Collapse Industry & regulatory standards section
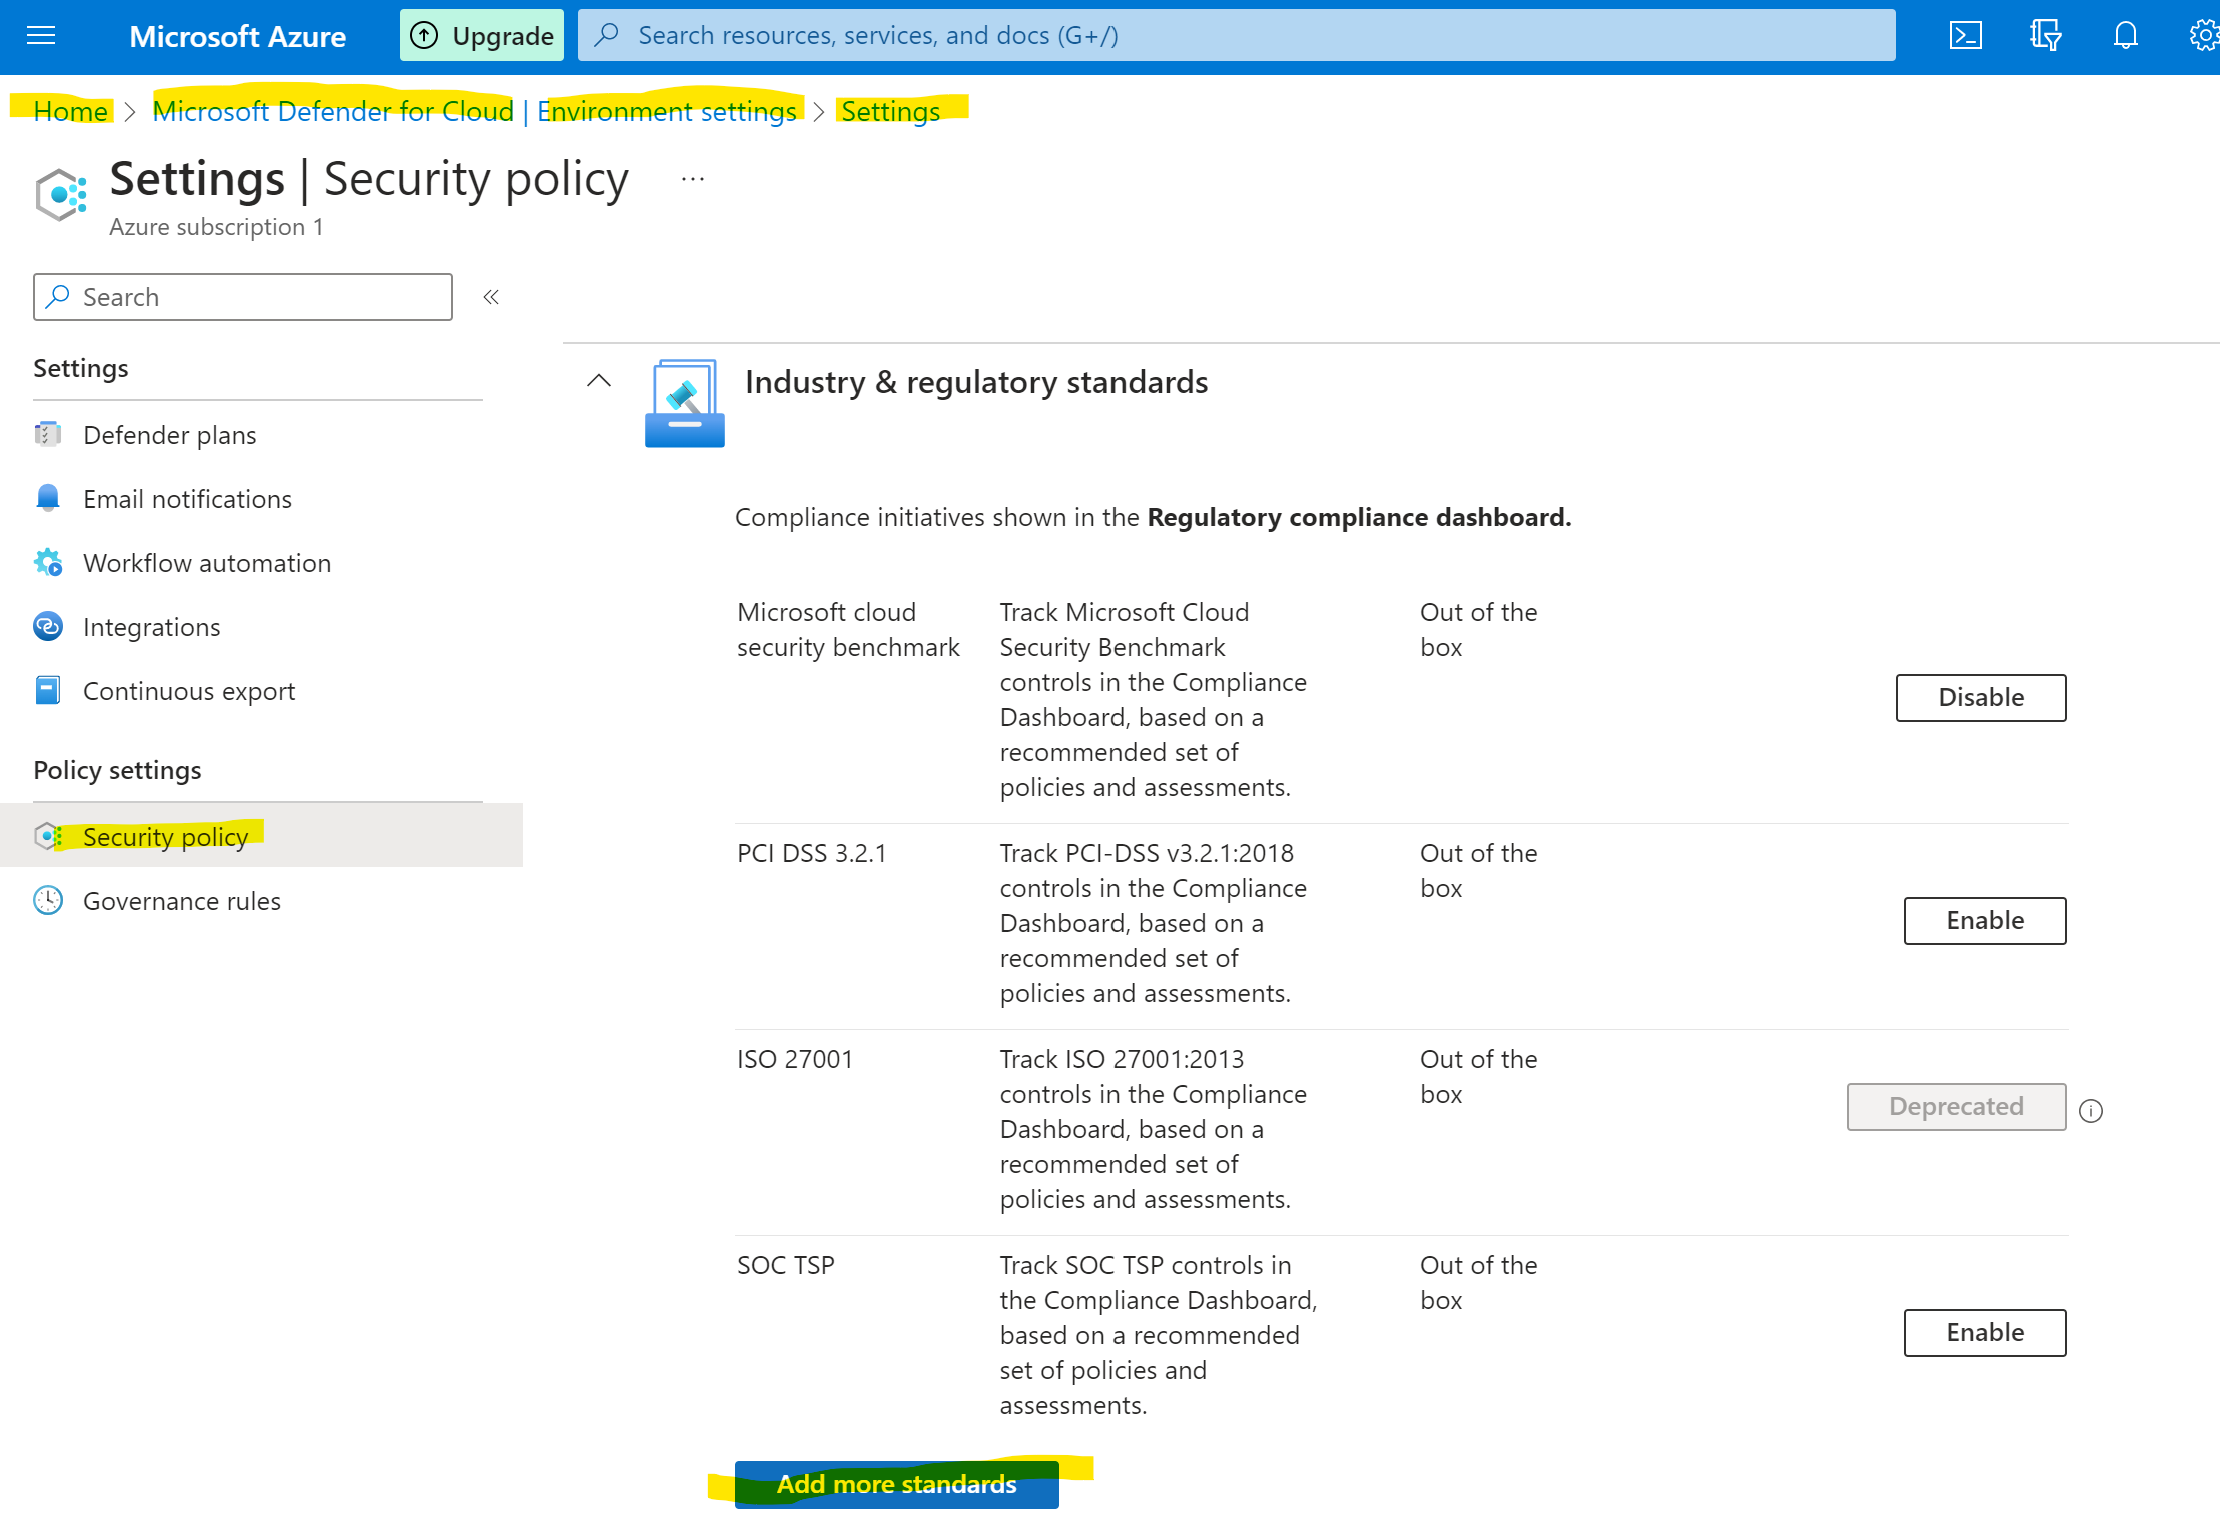Screen dimensions: 2220x1532 [599, 381]
